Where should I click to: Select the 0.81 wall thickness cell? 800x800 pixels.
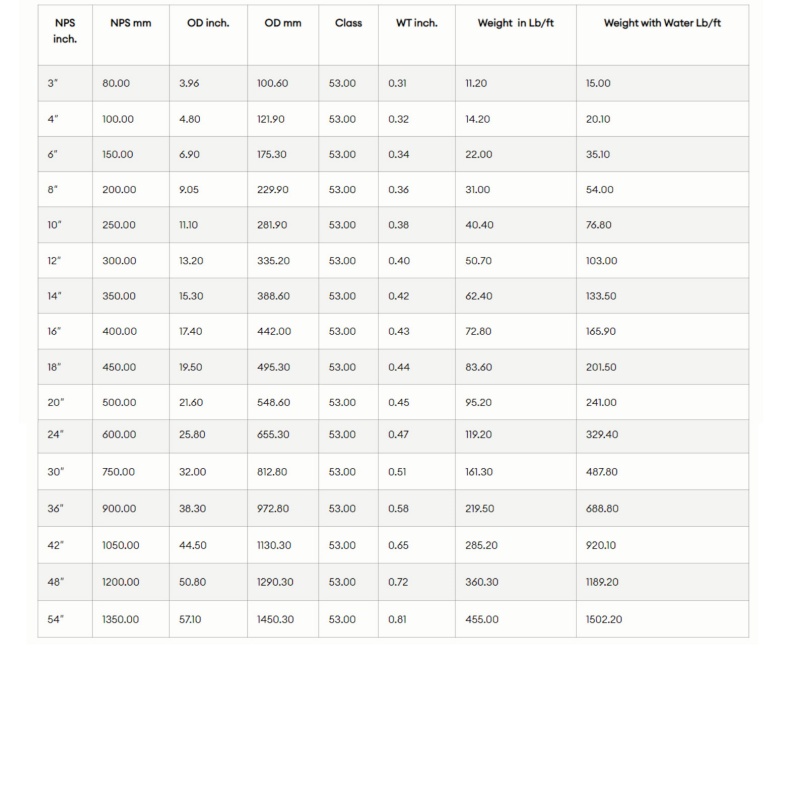tap(398, 620)
